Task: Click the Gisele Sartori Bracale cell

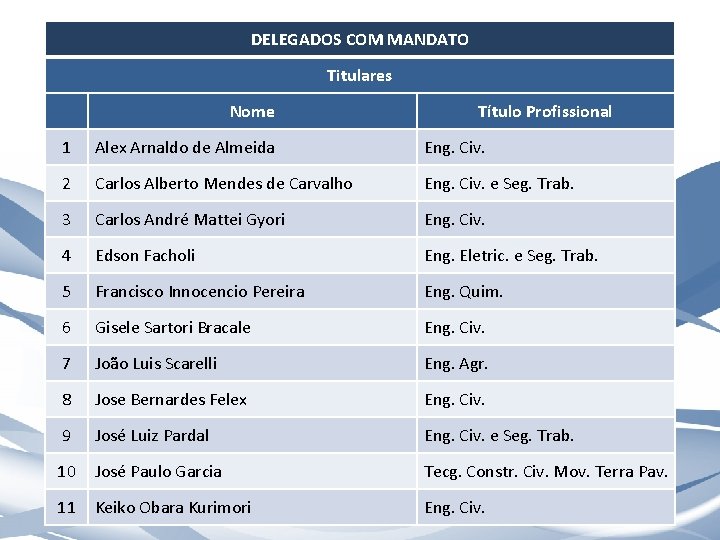Action: coord(252,327)
